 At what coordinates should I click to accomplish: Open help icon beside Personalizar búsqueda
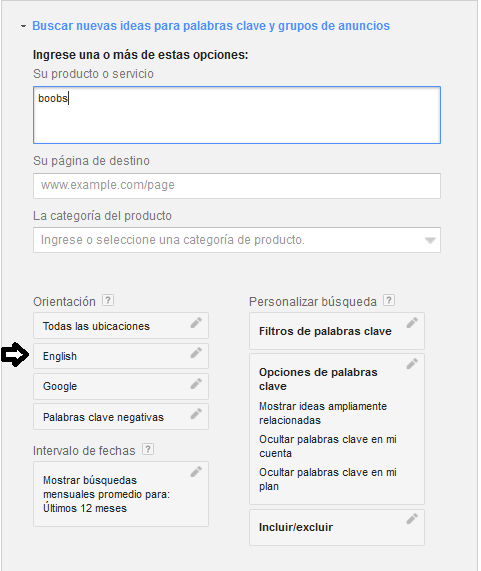pos(389,300)
